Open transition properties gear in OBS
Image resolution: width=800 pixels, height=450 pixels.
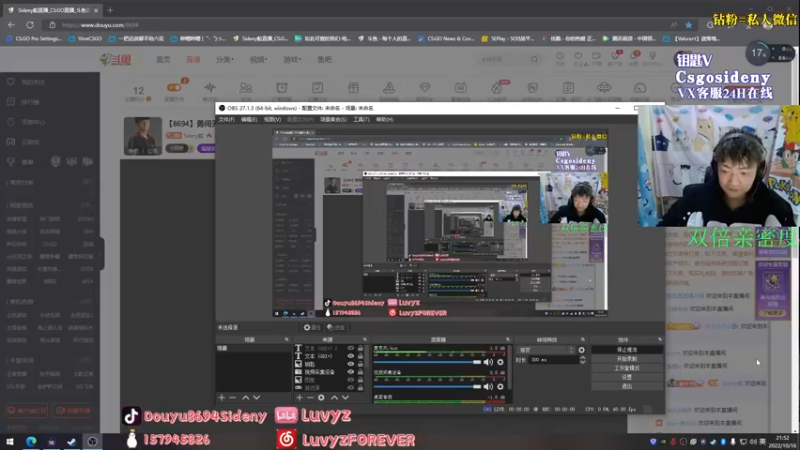582,350
